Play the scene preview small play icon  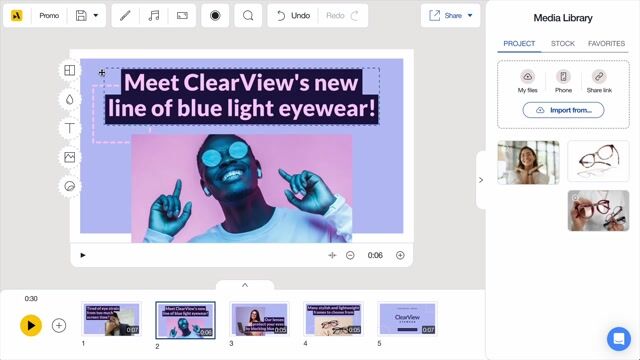click(x=83, y=255)
